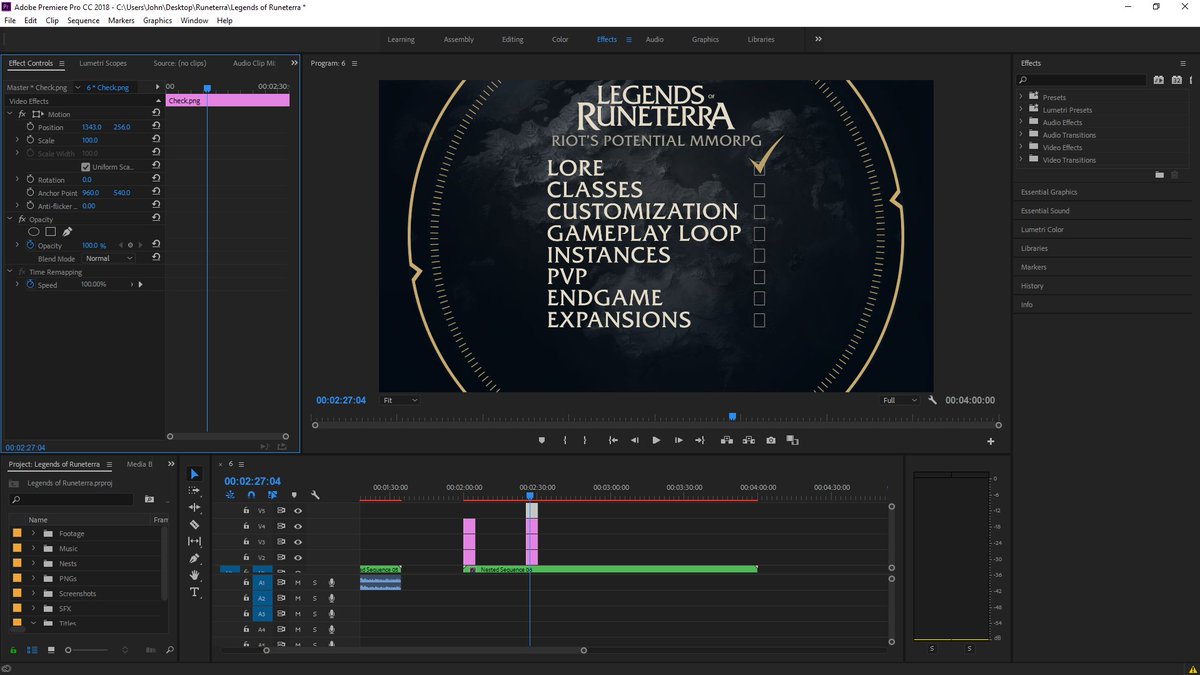Open Button Editor plus icon
The image size is (1200, 675).
(991, 441)
